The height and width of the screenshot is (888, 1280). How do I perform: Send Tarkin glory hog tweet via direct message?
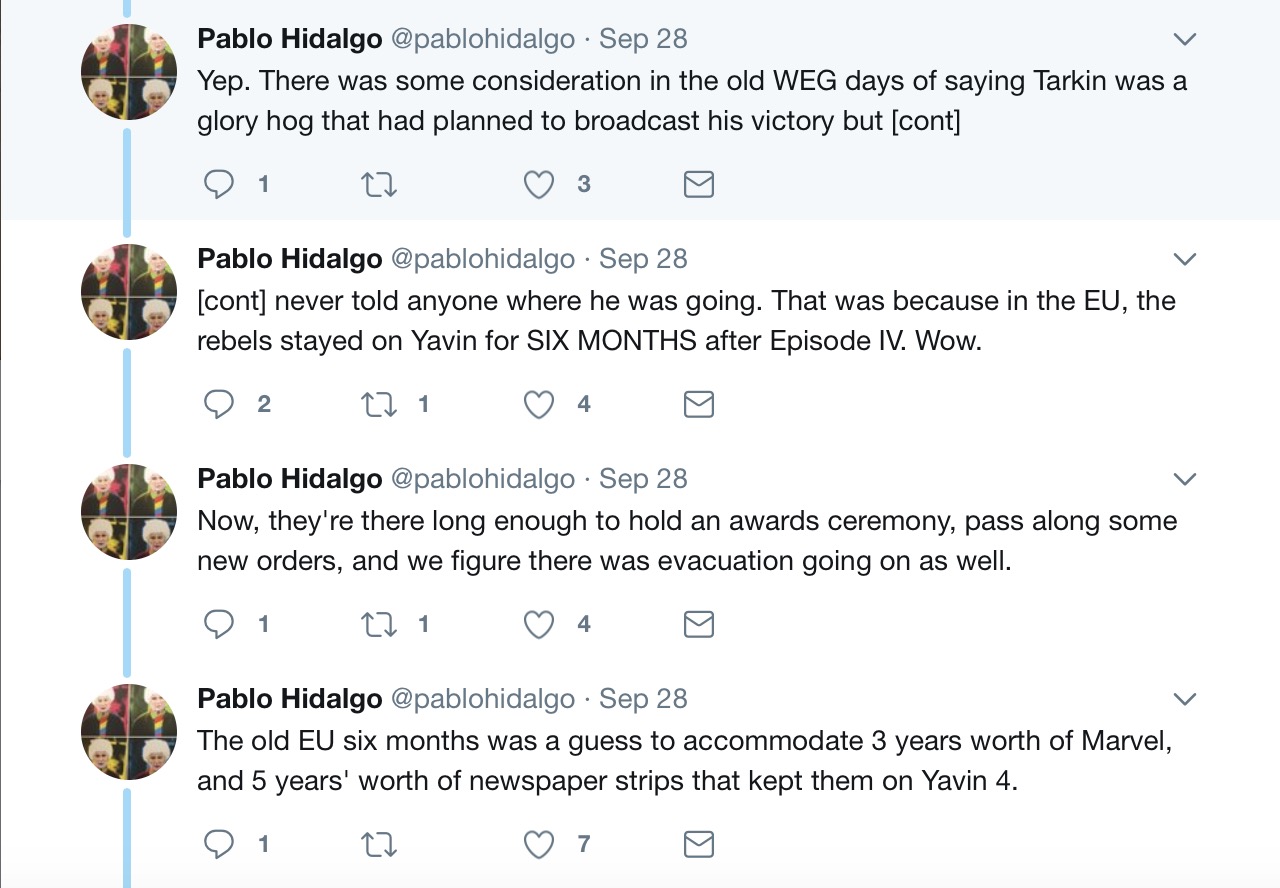pyautogui.click(x=698, y=184)
